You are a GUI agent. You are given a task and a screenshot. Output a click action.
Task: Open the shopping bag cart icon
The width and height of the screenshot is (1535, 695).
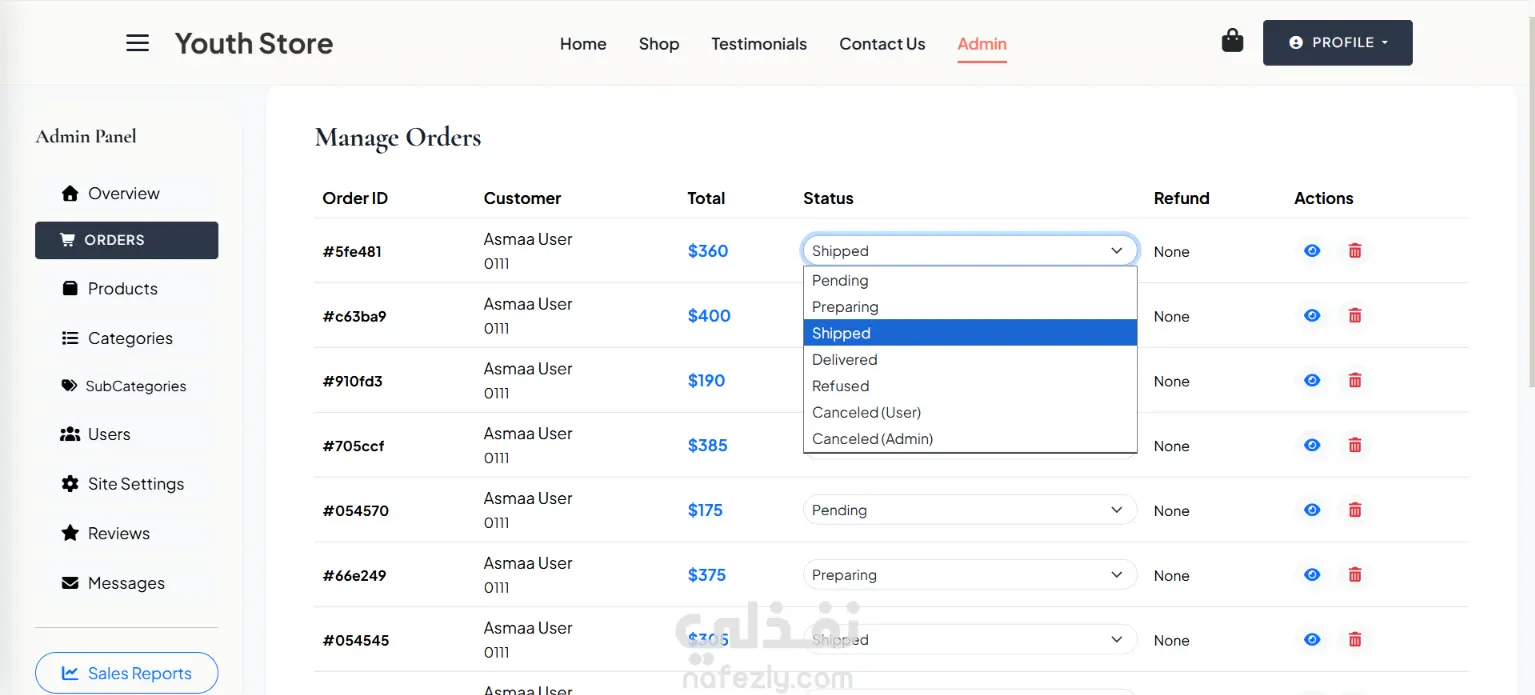point(1232,41)
